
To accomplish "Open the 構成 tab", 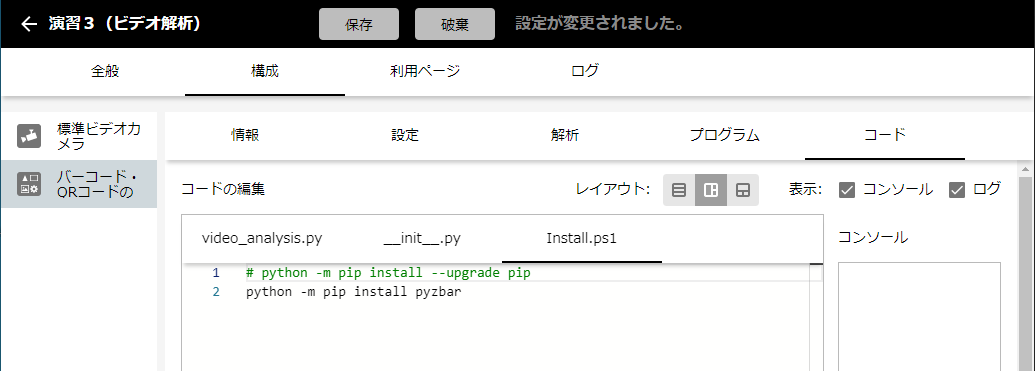I will [265, 71].
